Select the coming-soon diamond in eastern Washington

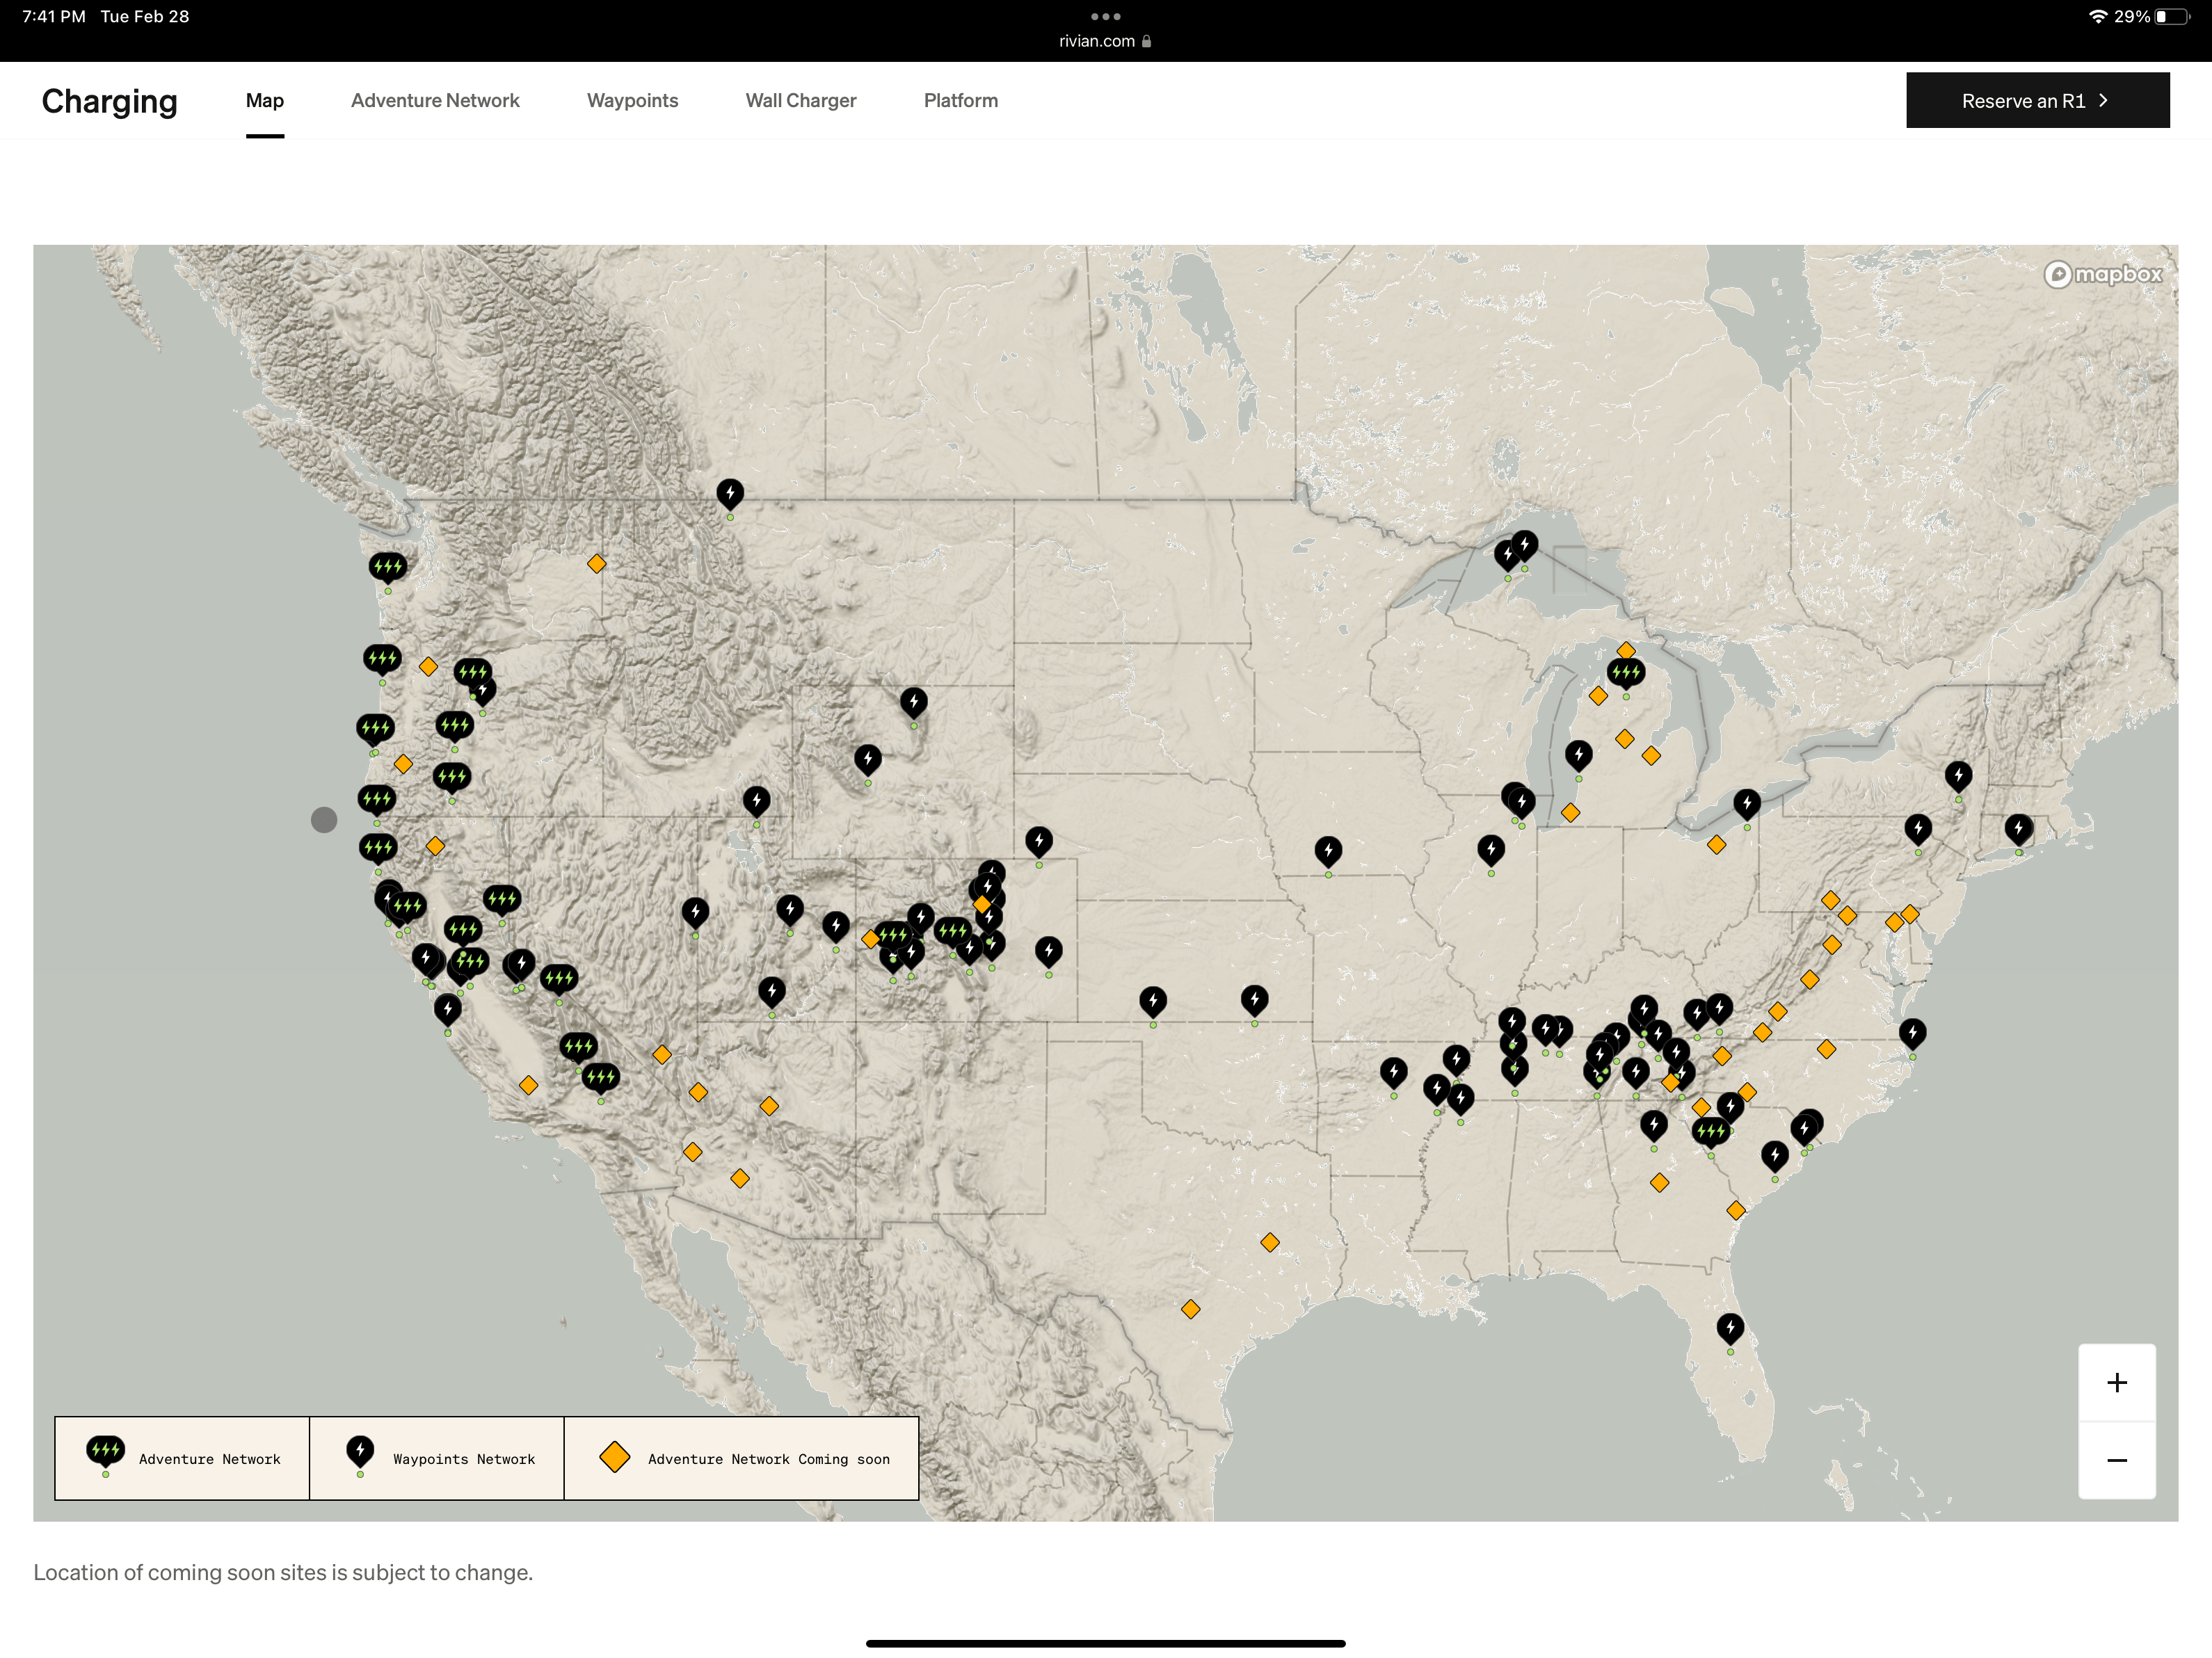click(x=596, y=564)
